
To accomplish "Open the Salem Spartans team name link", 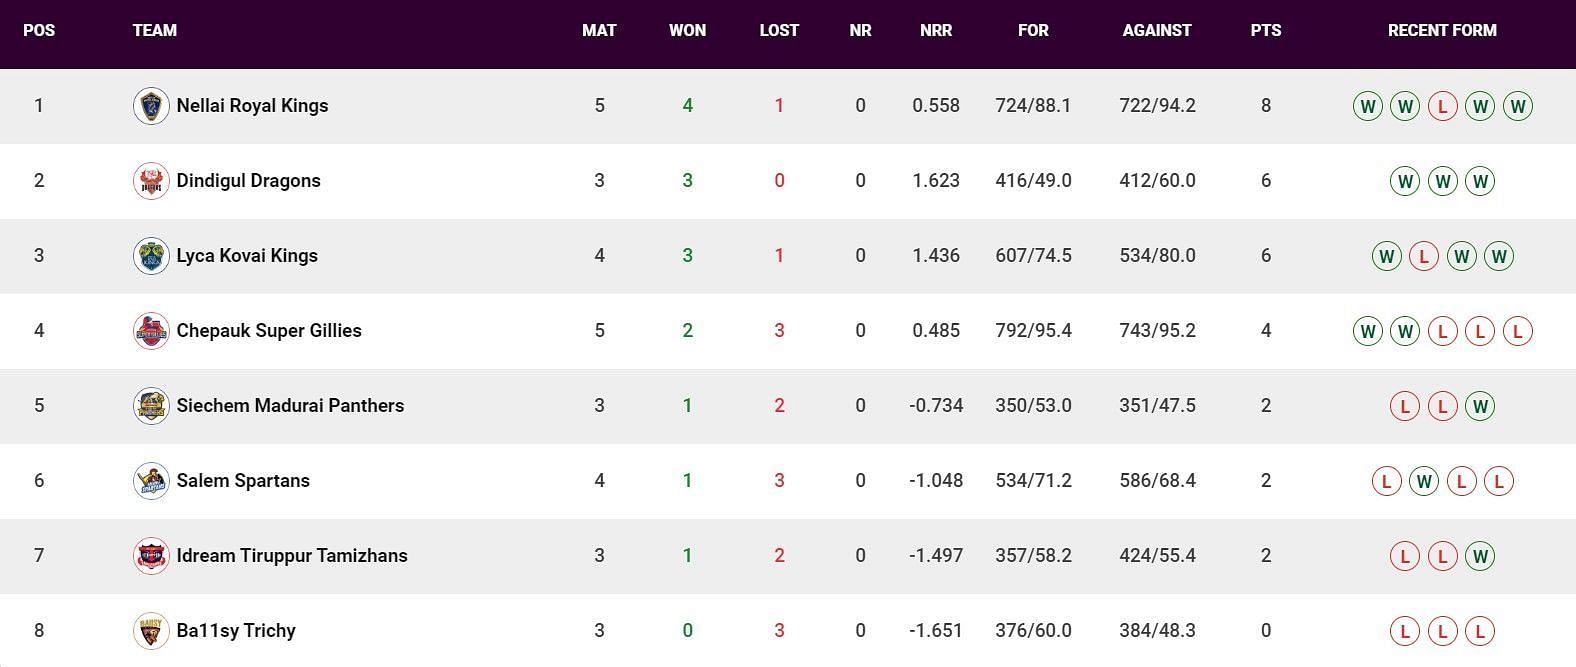I will pos(243,481).
